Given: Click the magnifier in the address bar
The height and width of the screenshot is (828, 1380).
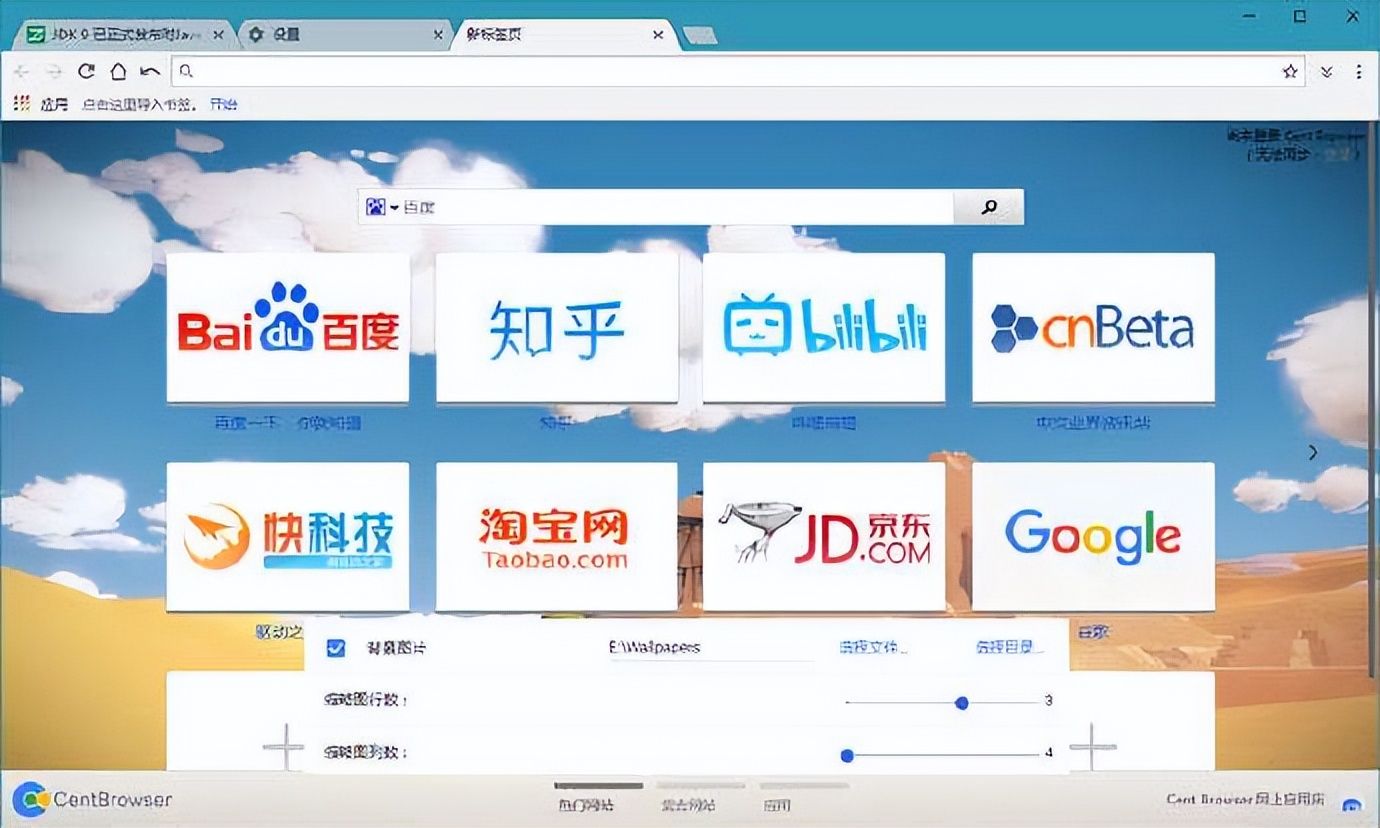Looking at the screenshot, I should (186, 72).
